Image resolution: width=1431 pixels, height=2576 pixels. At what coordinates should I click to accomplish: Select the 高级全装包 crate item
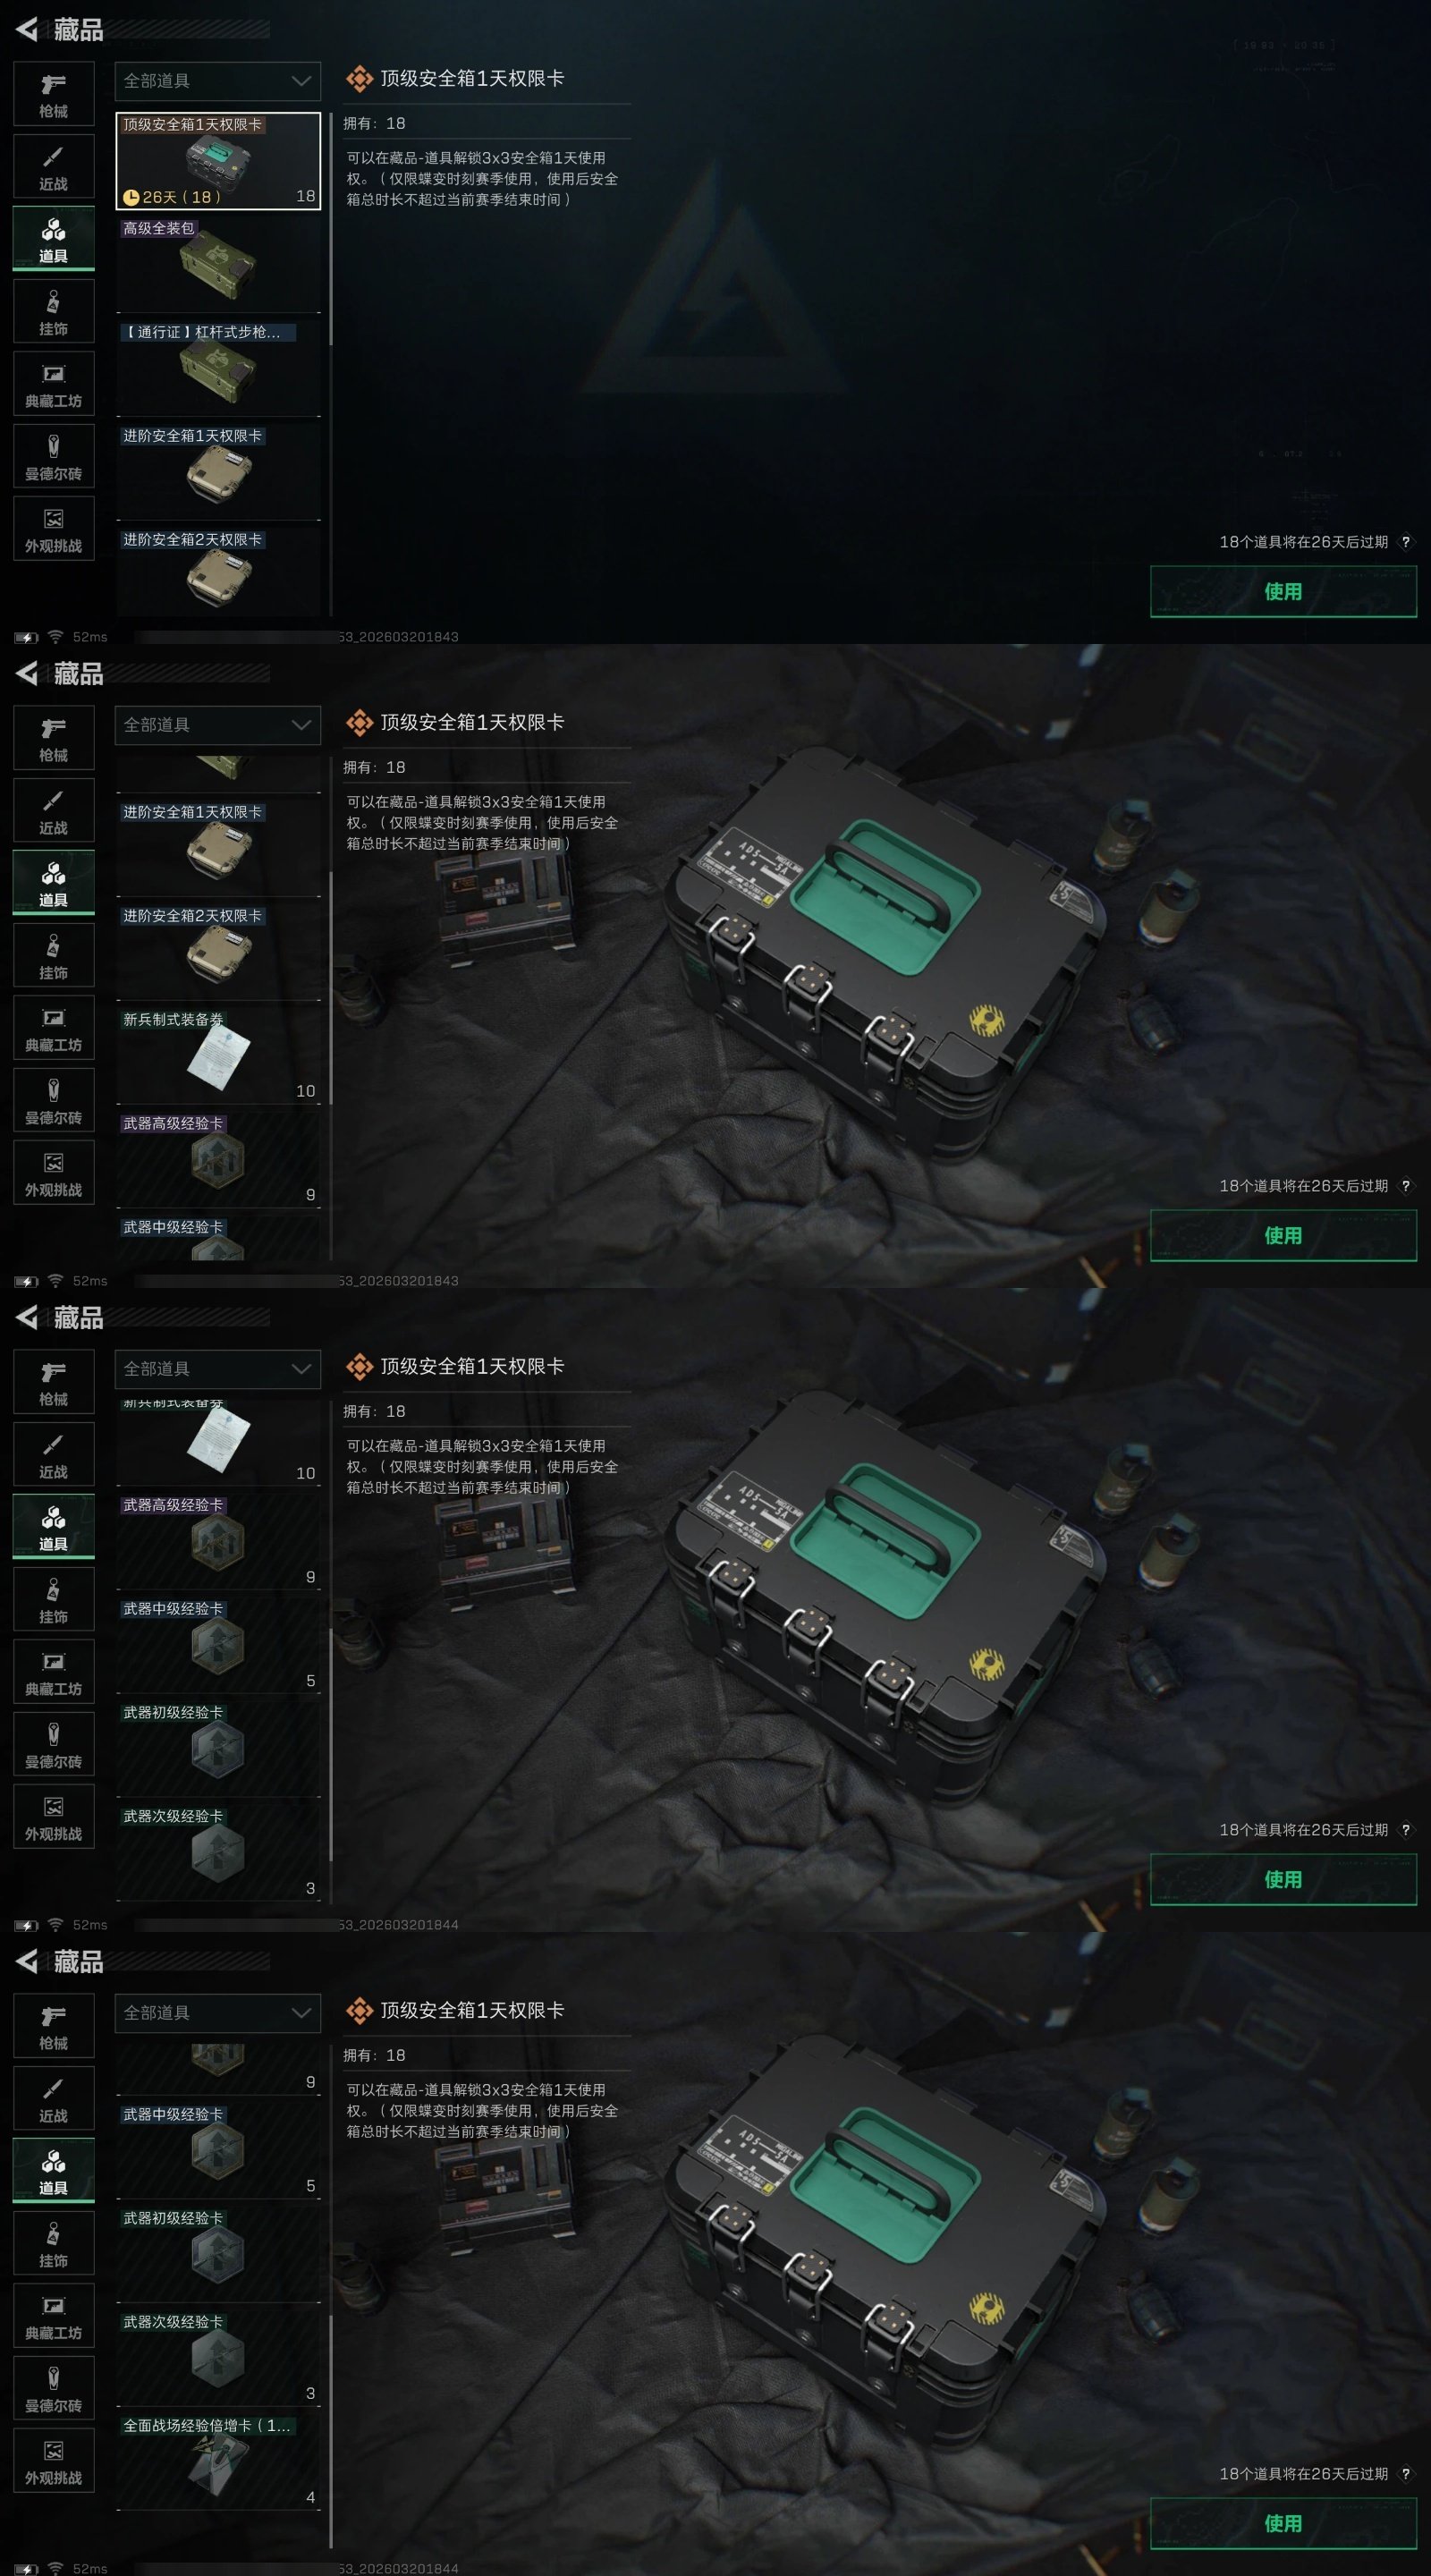pyautogui.click(x=218, y=265)
